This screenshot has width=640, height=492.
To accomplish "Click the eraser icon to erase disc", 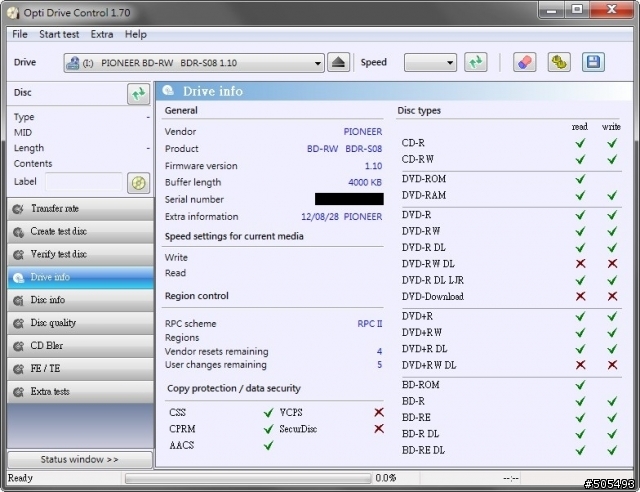I will pyautogui.click(x=524, y=62).
